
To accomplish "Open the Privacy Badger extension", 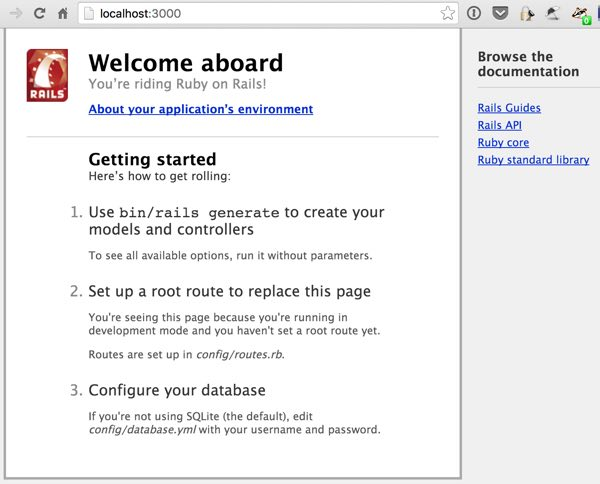I will [581, 15].
